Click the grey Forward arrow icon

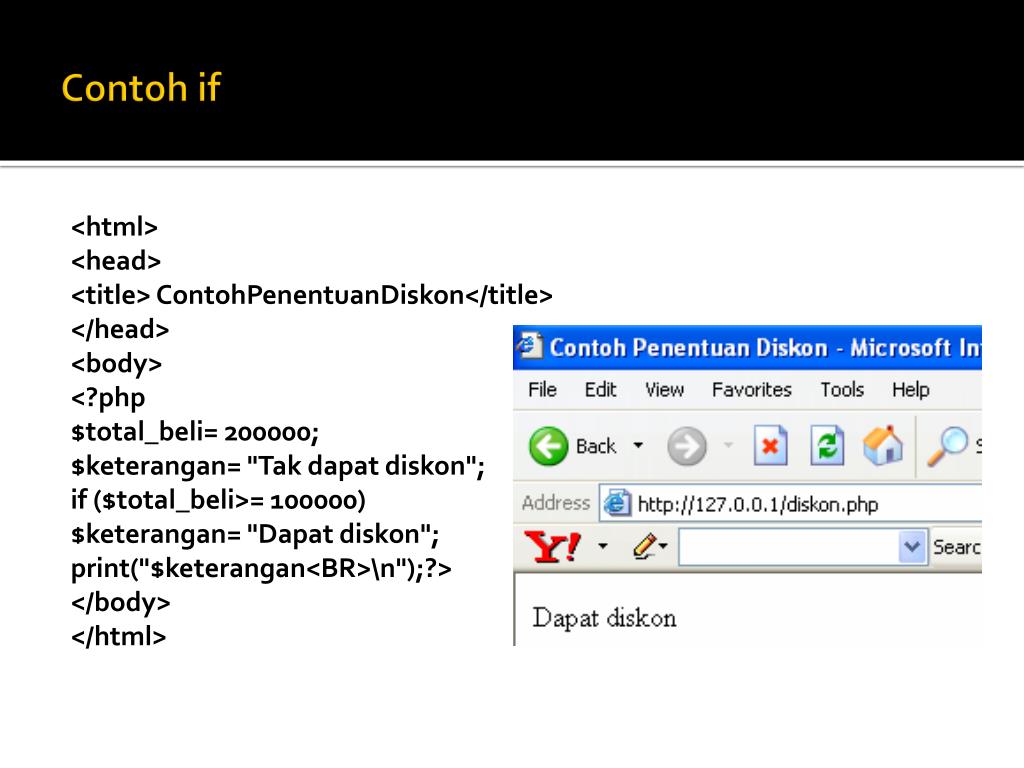[686, 447]
